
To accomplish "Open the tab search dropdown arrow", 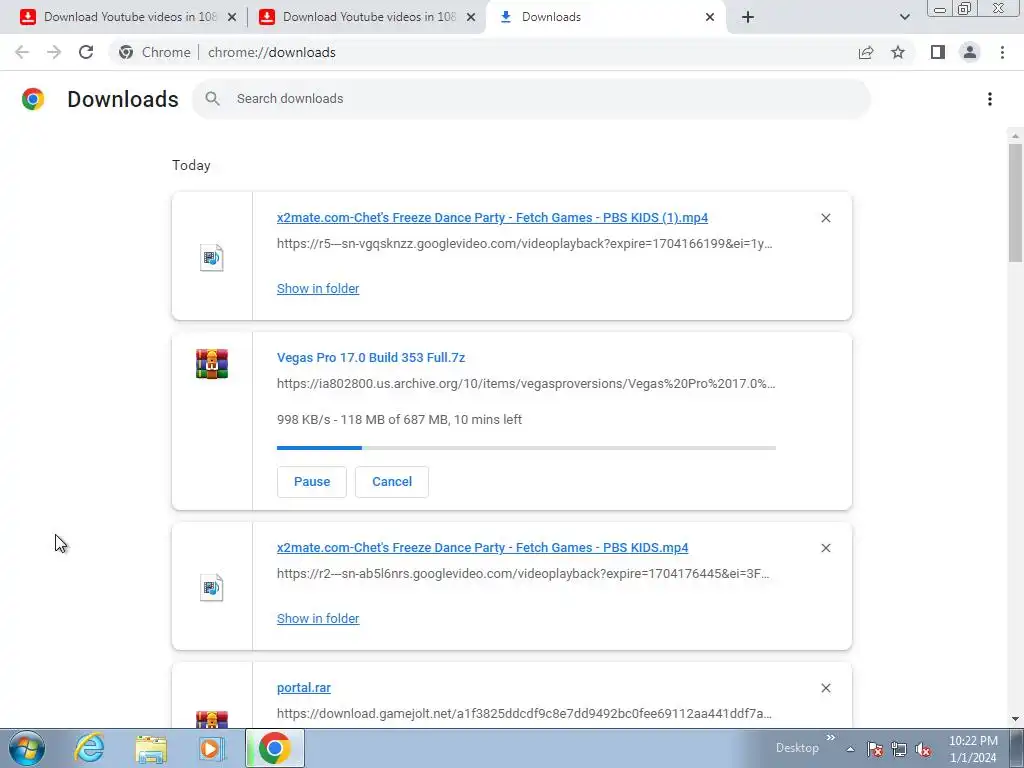I will pos(904,17).
